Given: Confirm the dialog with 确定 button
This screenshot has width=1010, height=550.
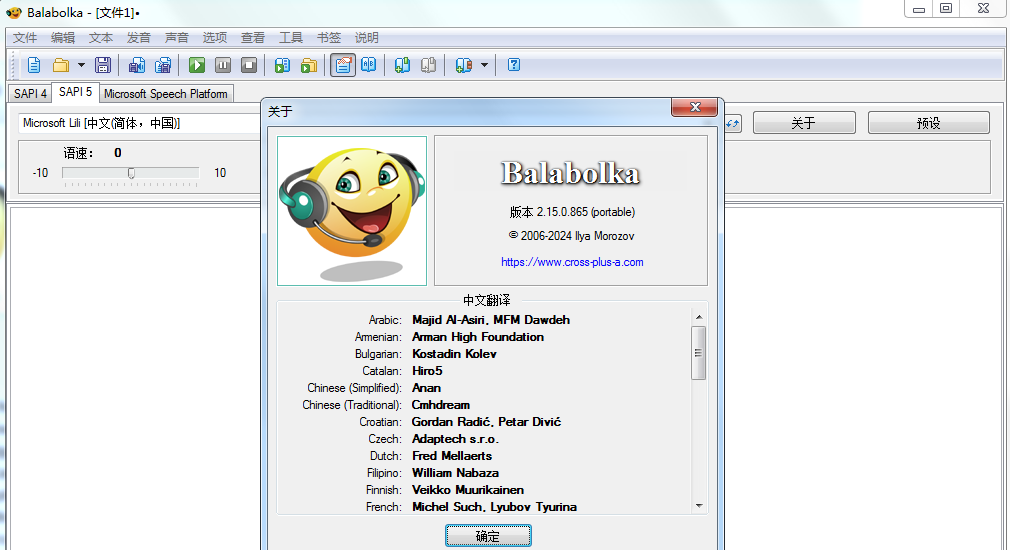Looking at the screenshot, I should click(x=488, y=536).
